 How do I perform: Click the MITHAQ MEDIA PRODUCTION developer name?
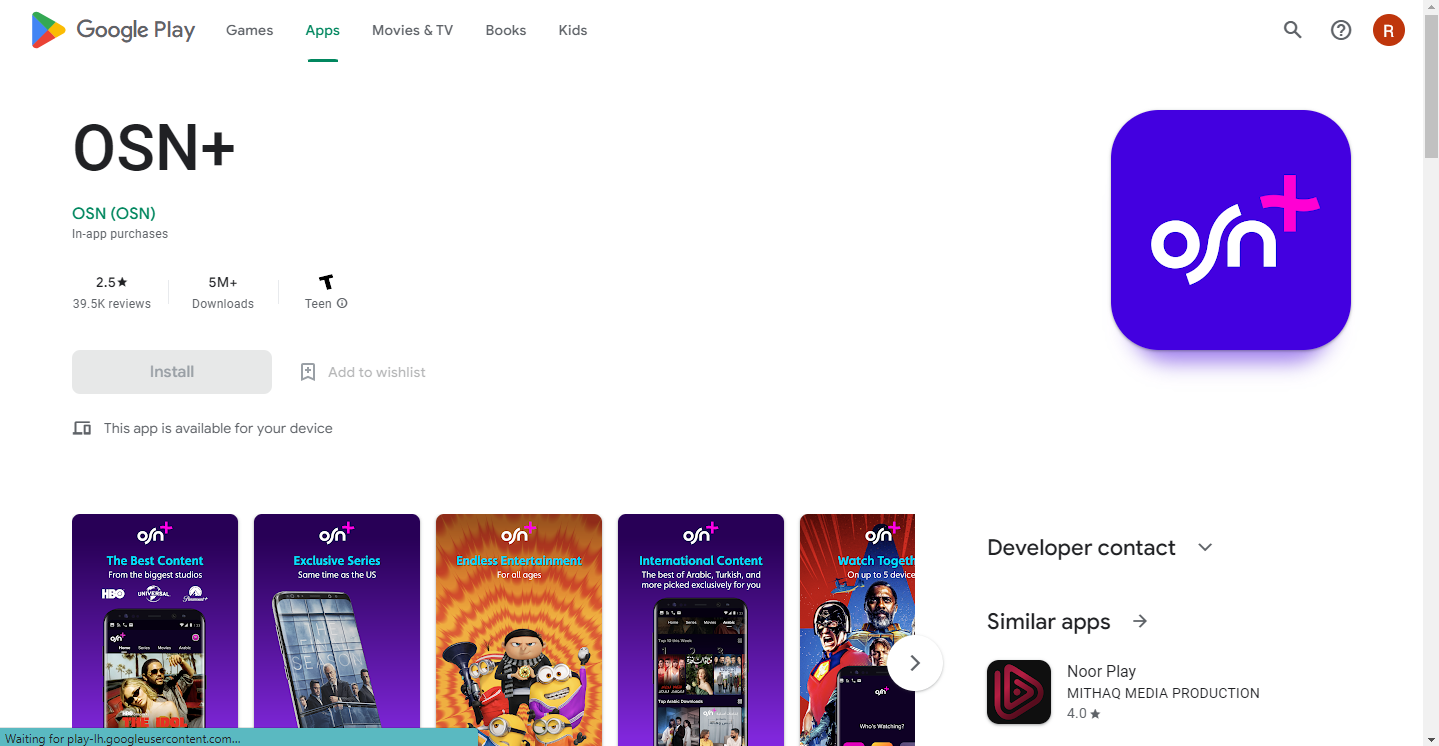coord(1163,693)
